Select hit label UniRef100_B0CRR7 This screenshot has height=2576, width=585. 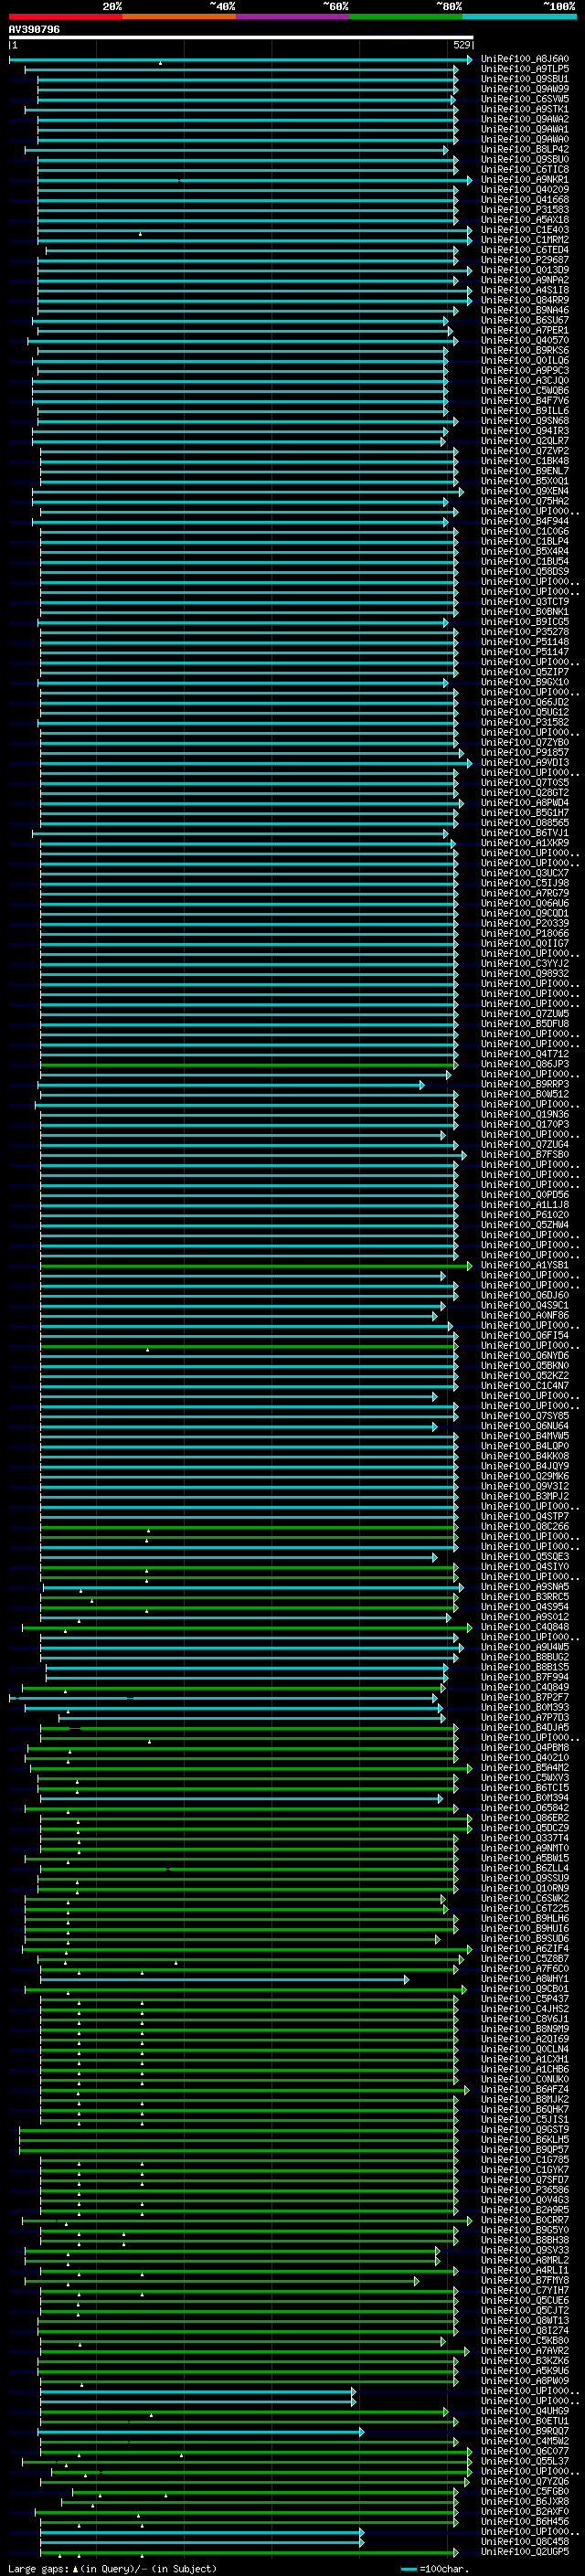[x=525, y=2220]
